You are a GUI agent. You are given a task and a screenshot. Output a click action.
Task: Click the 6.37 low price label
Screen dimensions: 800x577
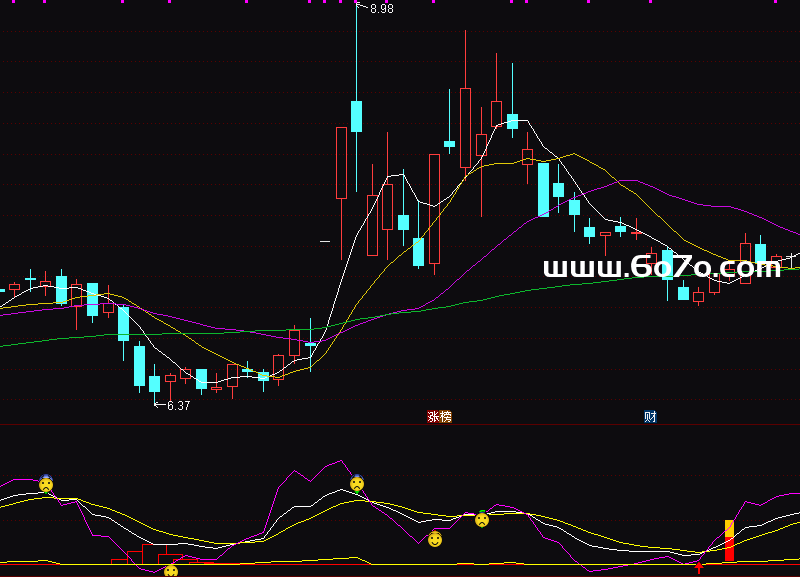[178, 406]
